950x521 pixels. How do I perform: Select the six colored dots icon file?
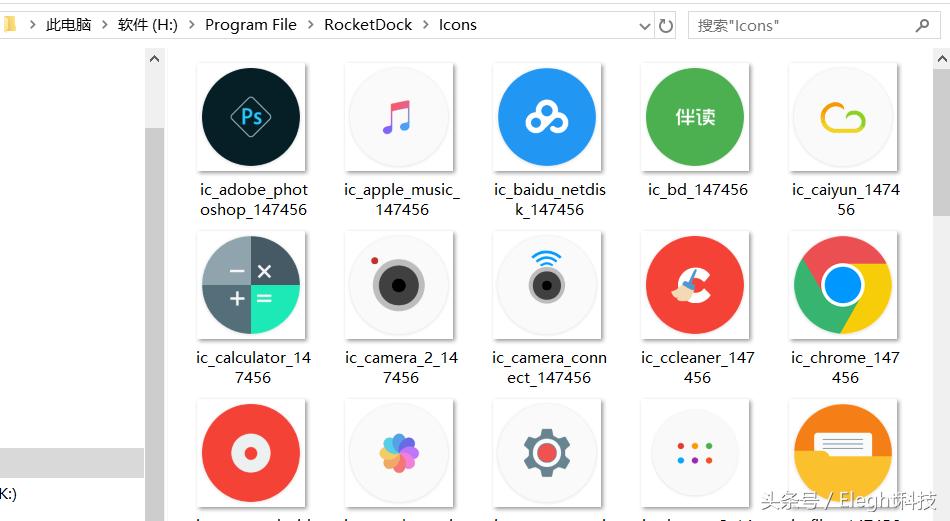[695, 453]
